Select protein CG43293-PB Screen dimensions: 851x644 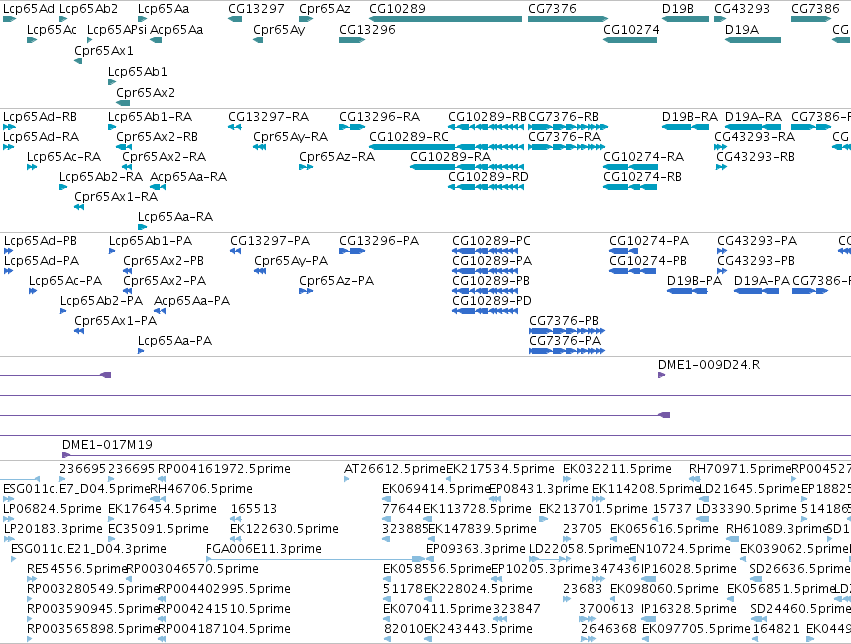755,261
